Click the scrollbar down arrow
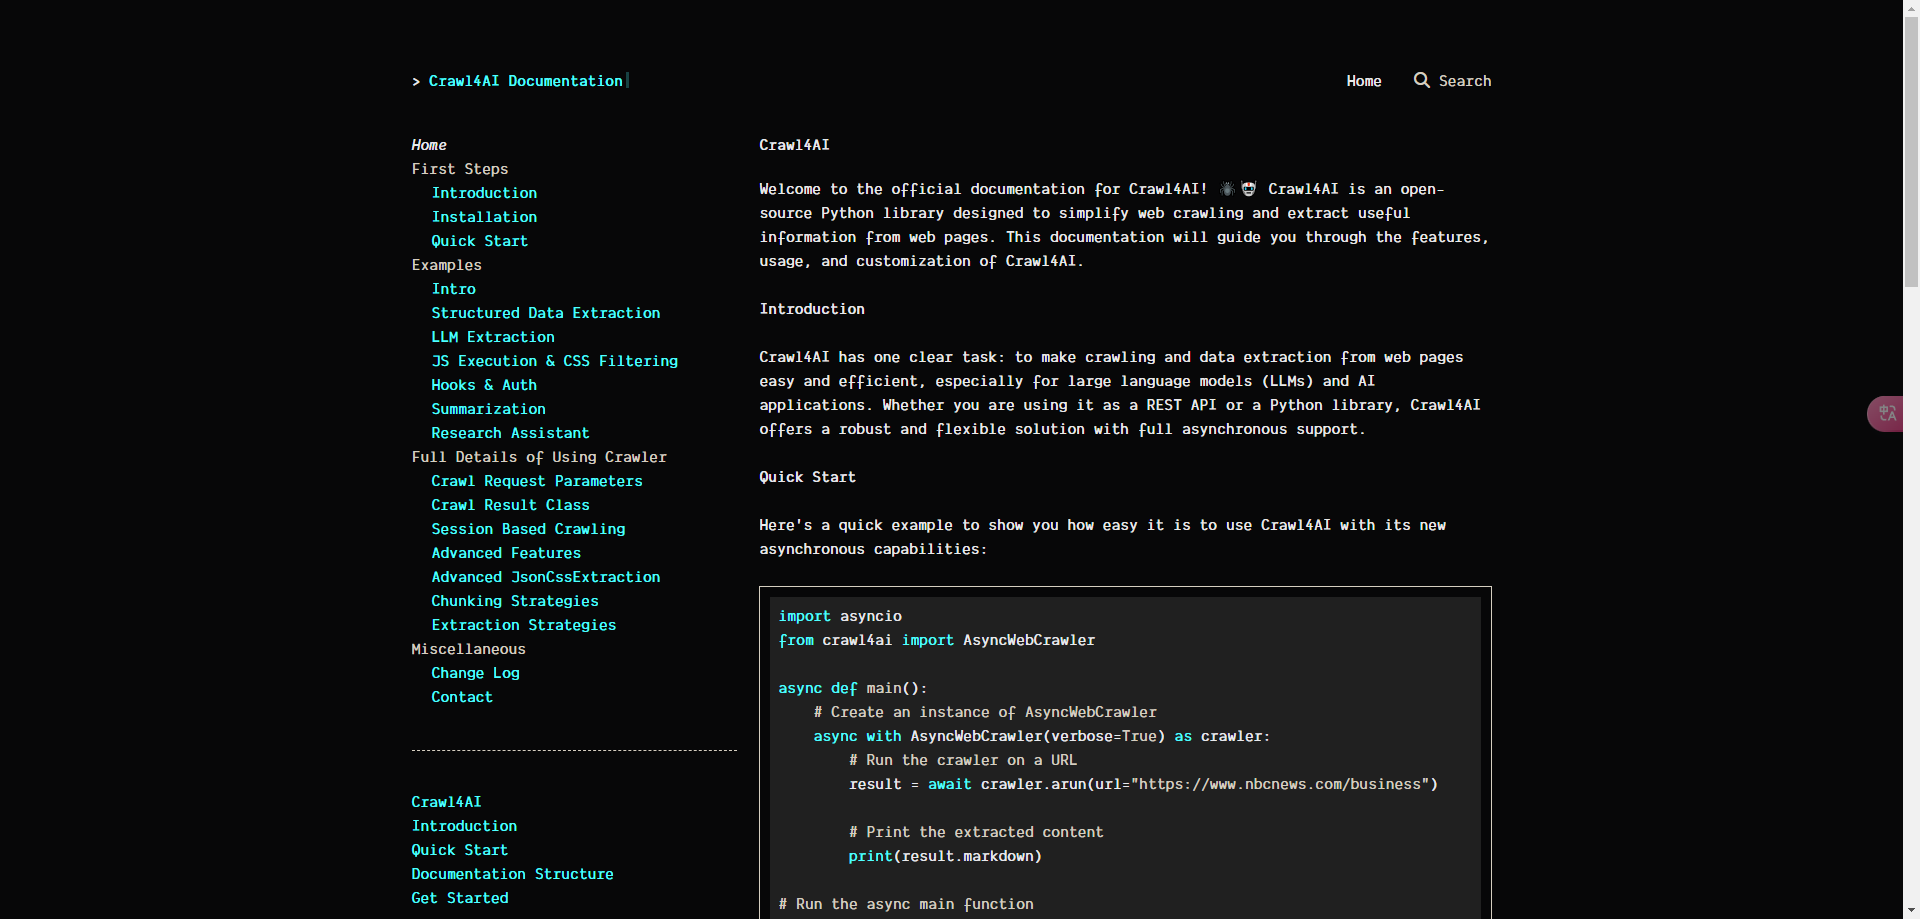Viewport: 1920px width, 919px height. [1911, 910]
